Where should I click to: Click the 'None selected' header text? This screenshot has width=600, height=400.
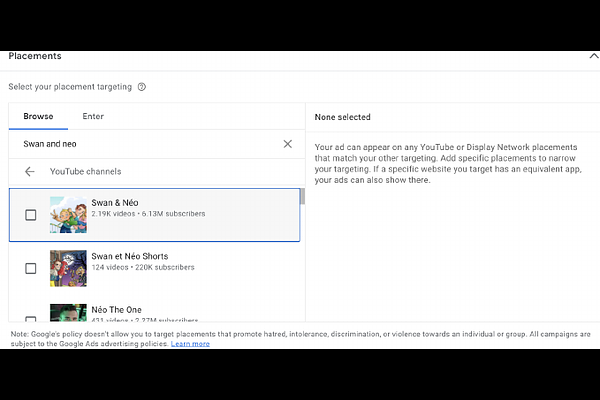[342, 117]
